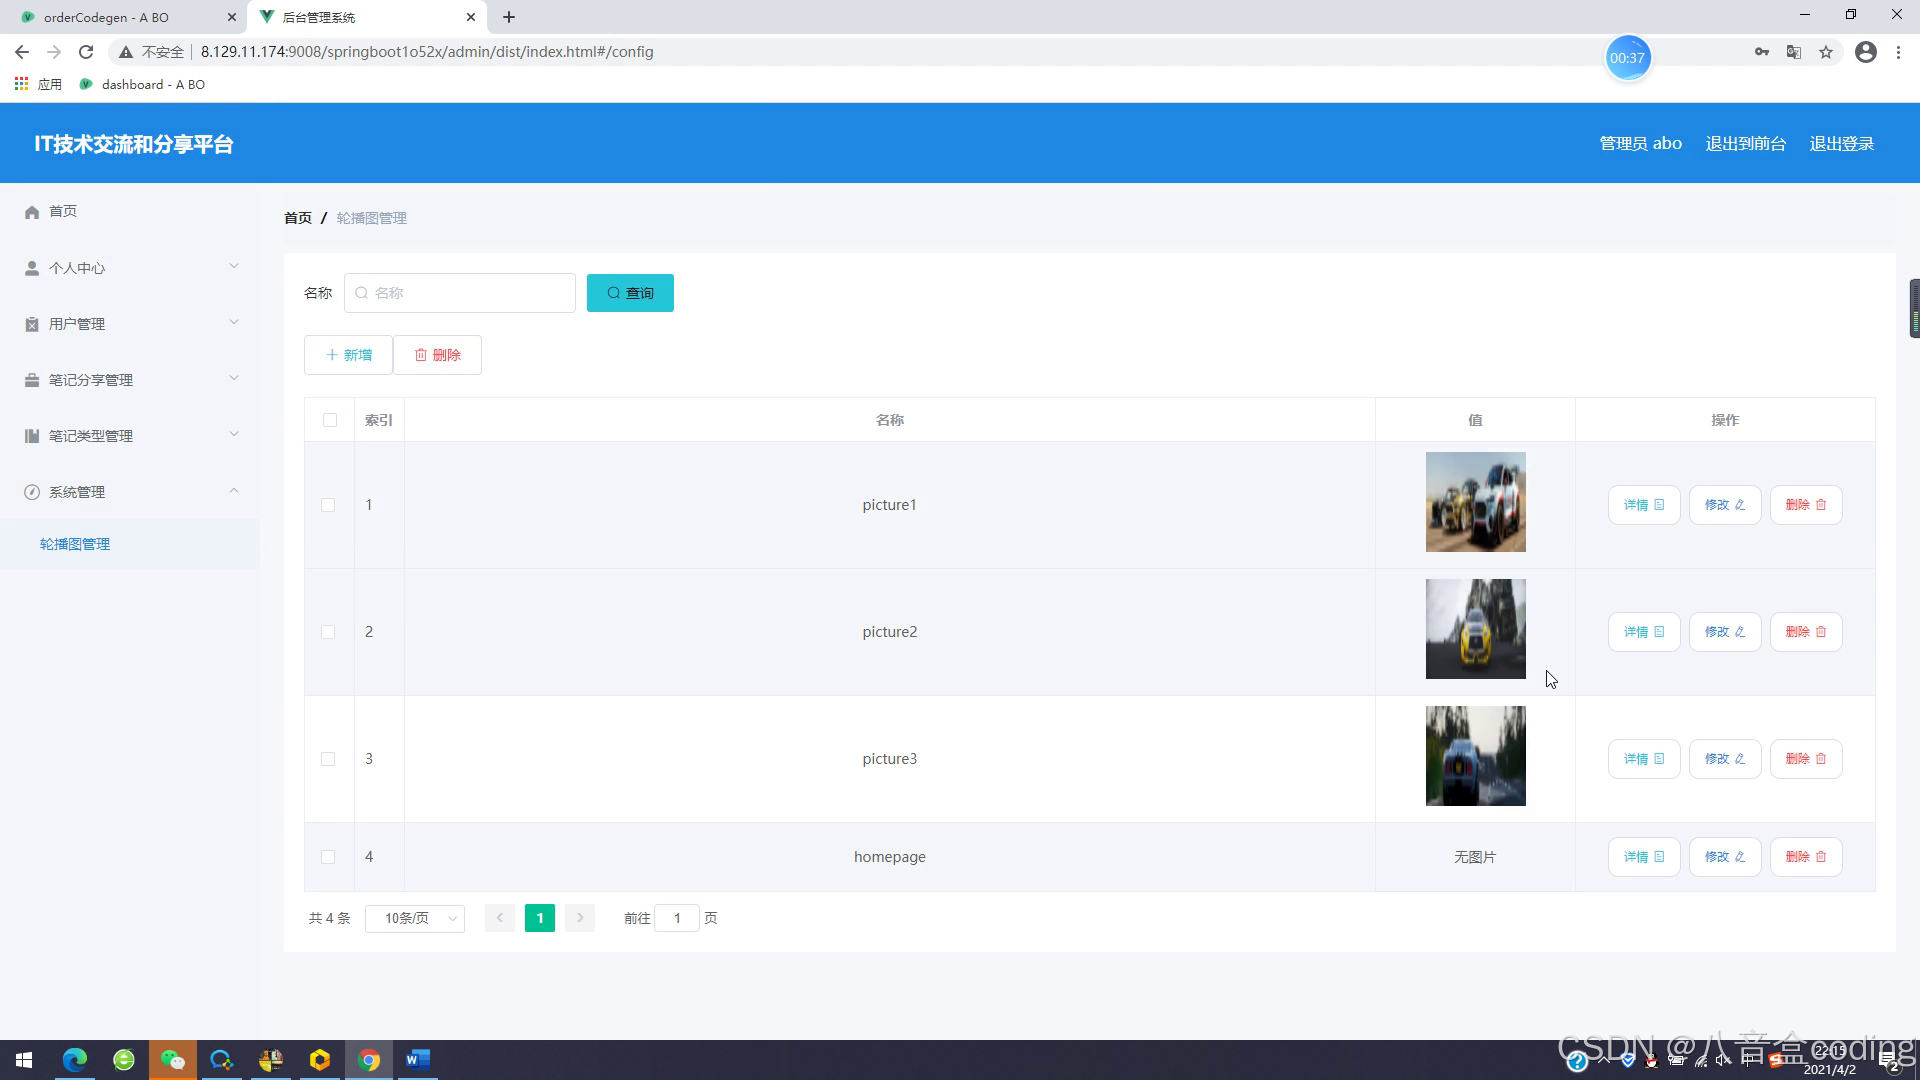Click the Chrome icon in the taskbar
Image resolution: width=1920 pixels, height=1080 pixels.
[369, 1060]
